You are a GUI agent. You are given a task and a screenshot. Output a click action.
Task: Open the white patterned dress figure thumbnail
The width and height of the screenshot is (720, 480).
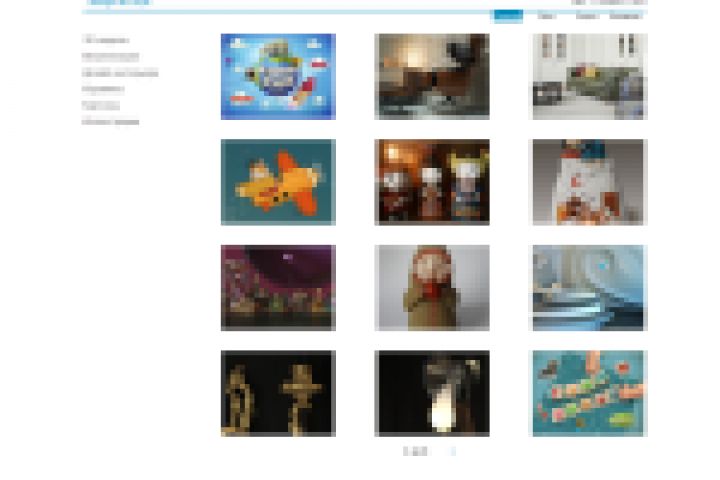(x=590, y=182)
